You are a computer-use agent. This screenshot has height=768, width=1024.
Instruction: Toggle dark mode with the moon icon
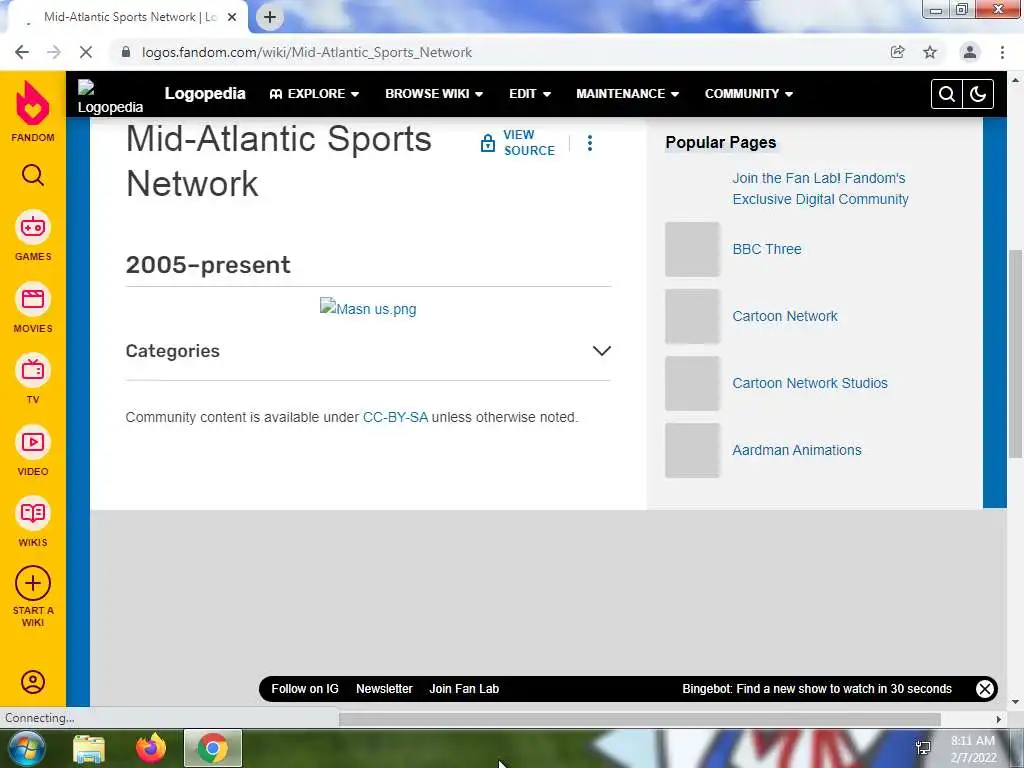[978, 94]
